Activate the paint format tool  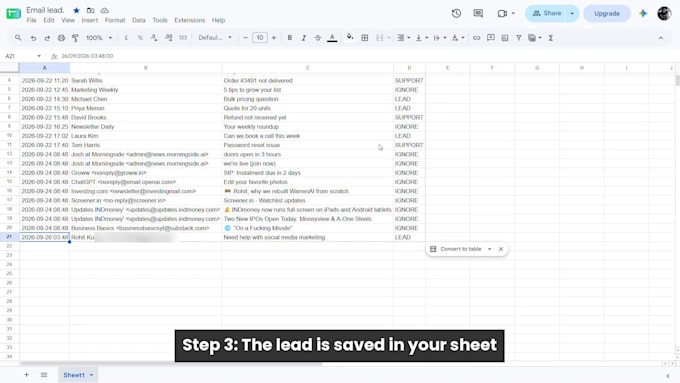(x=75, y=38)
